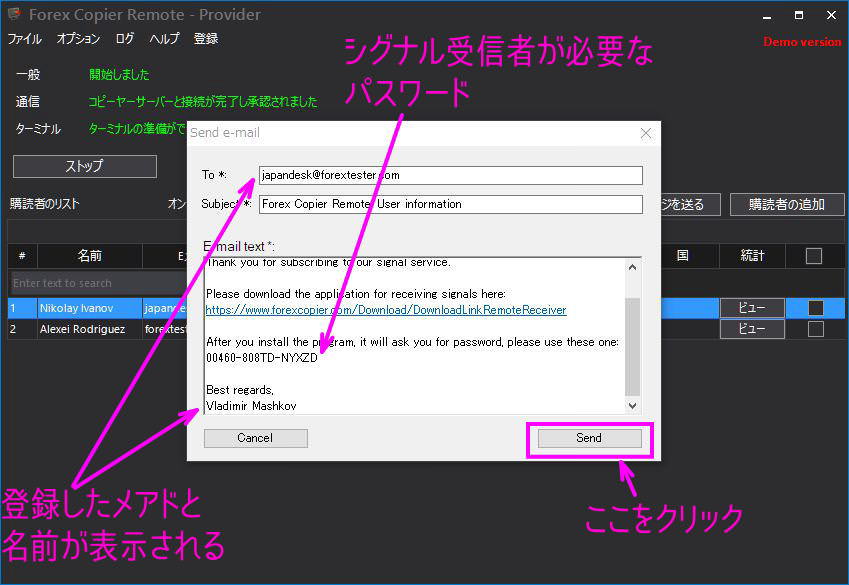Screen dimensions: 849x585
Task: Cancel the Send e-mail dialog
Action: (255, 437)
